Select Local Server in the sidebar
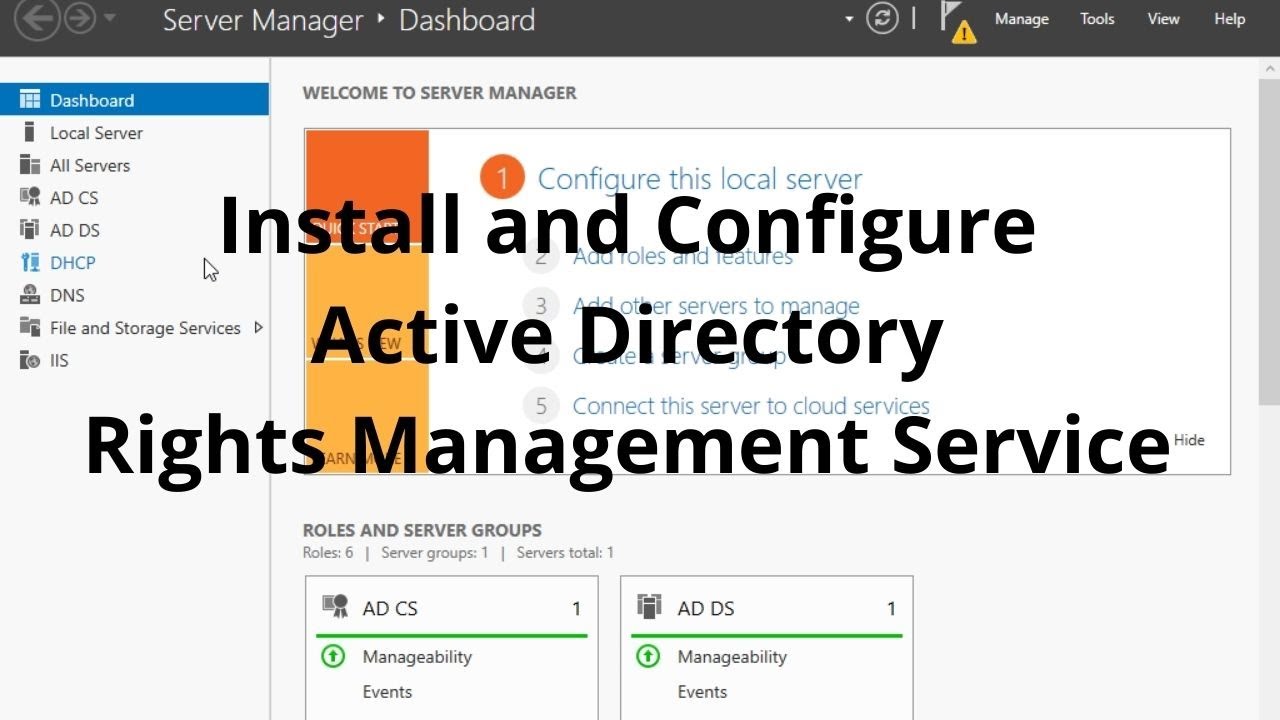Screen dimensions: 1280x720 134,133
